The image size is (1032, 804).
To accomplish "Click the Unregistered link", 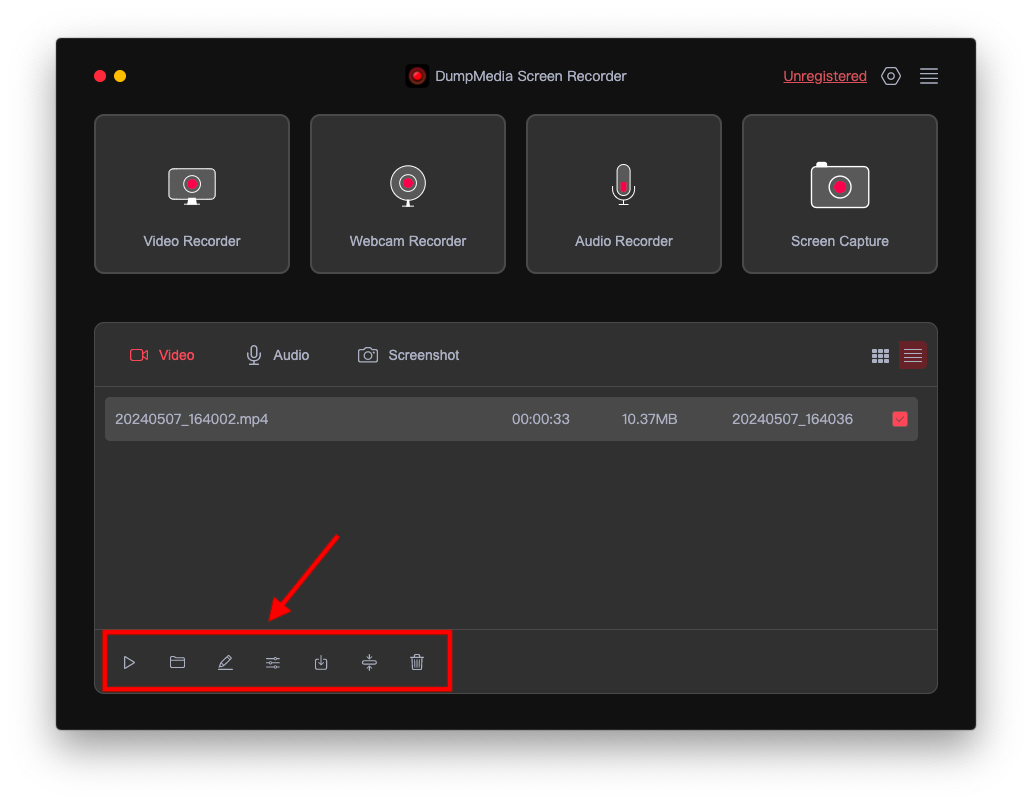I will point(825,76).
